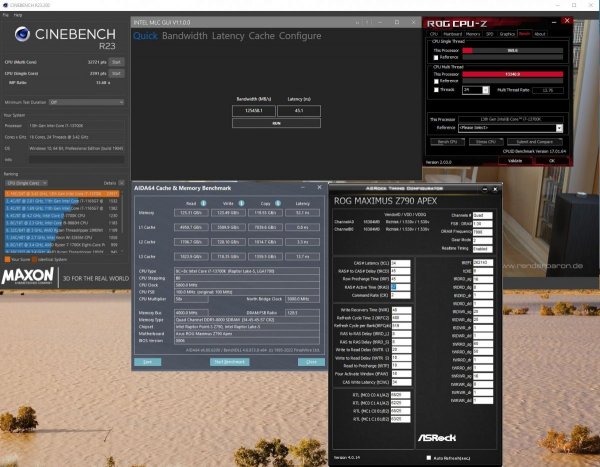Click AIDA64 Motherboard field 'Asus ROG Maximus Z790 Apex'
The height and width of the screenshot is (467, 600).
pyautogui.click(x=247, y=334)
